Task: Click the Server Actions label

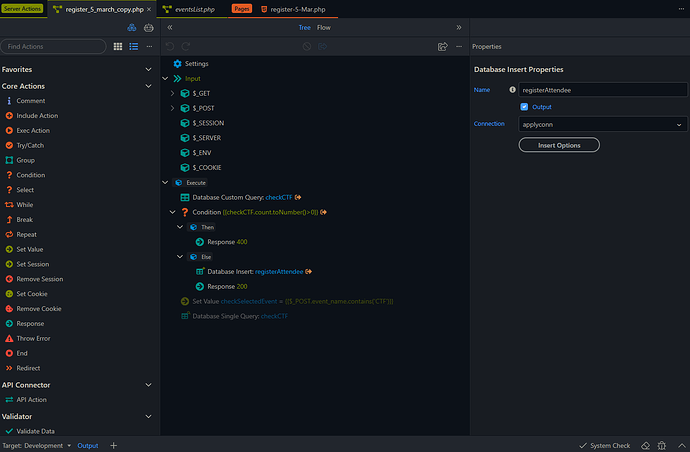Action: 22,9
